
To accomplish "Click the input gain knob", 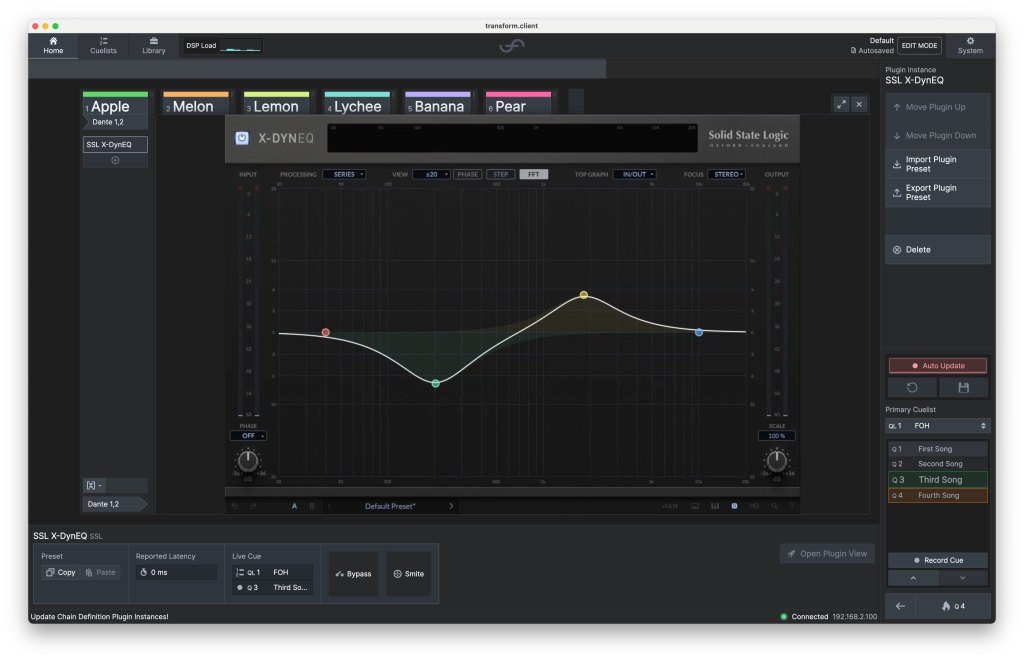I will tap(248, 460).
